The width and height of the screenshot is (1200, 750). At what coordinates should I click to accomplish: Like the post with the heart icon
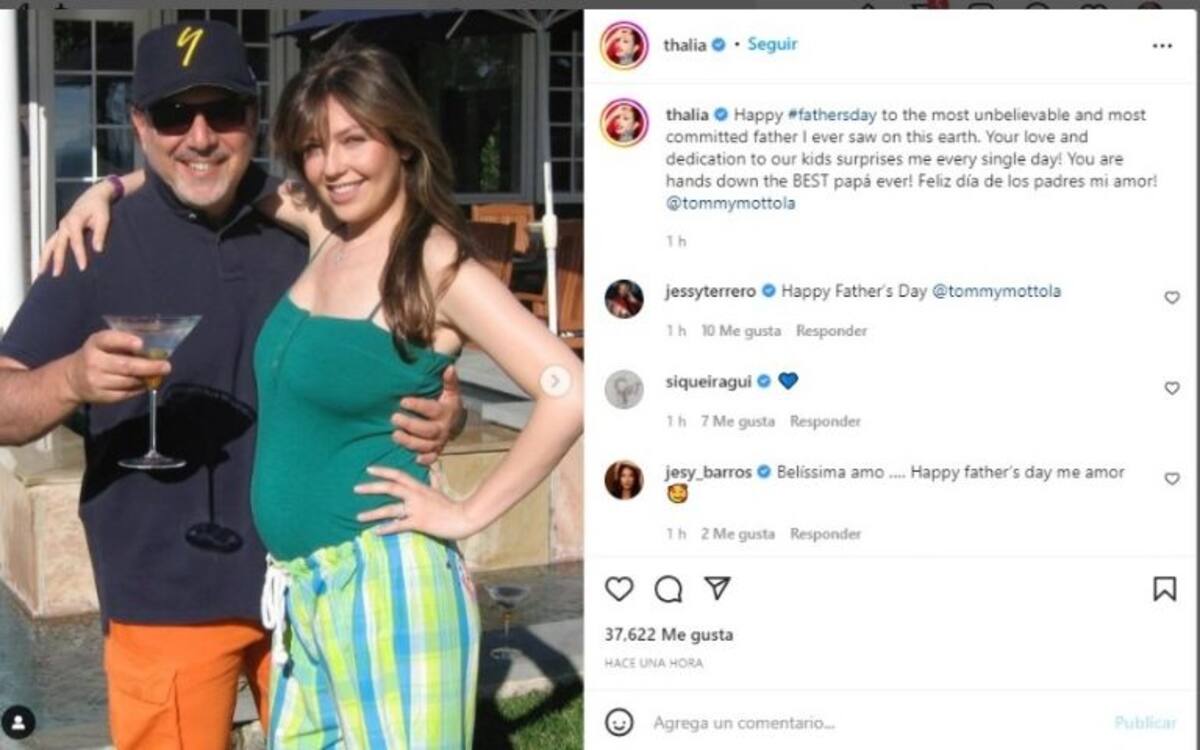pos(619,589)
